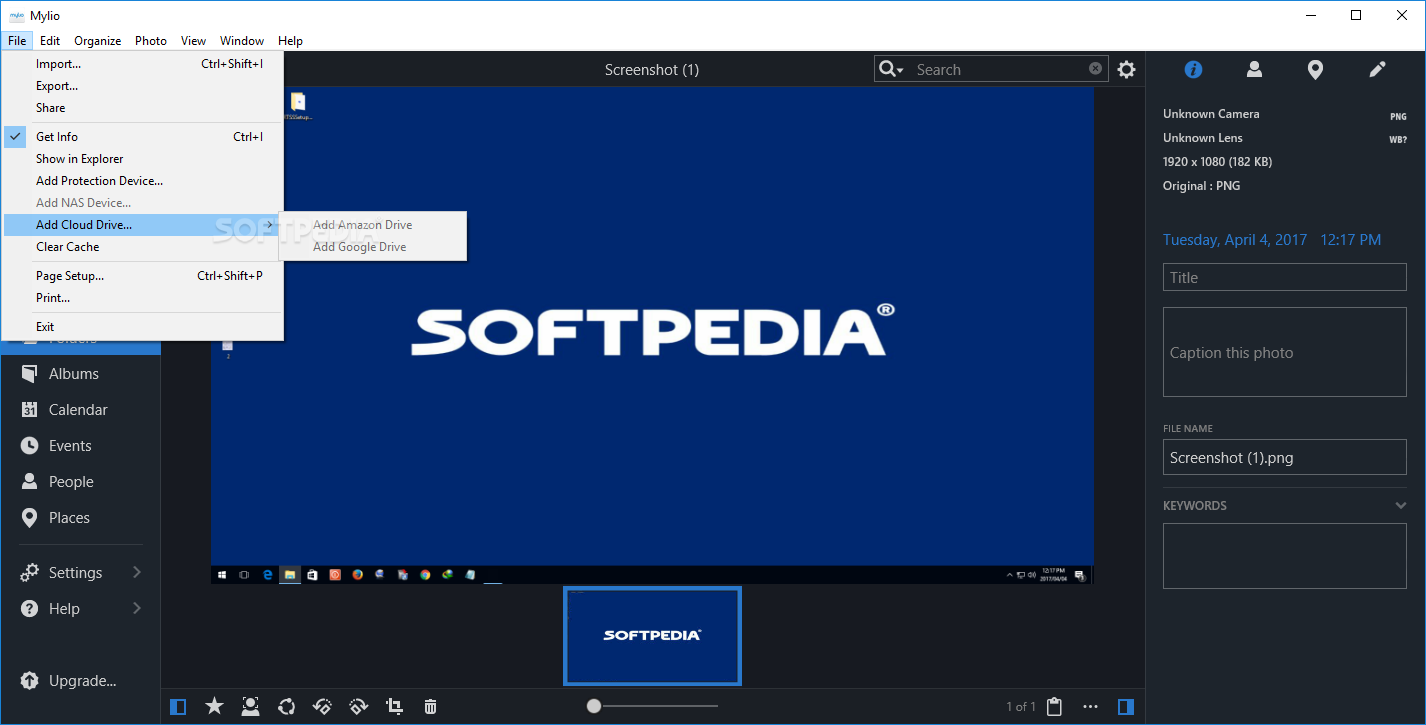Click the star rating icon
The image size is (1426, 725).
coord(214,707)
